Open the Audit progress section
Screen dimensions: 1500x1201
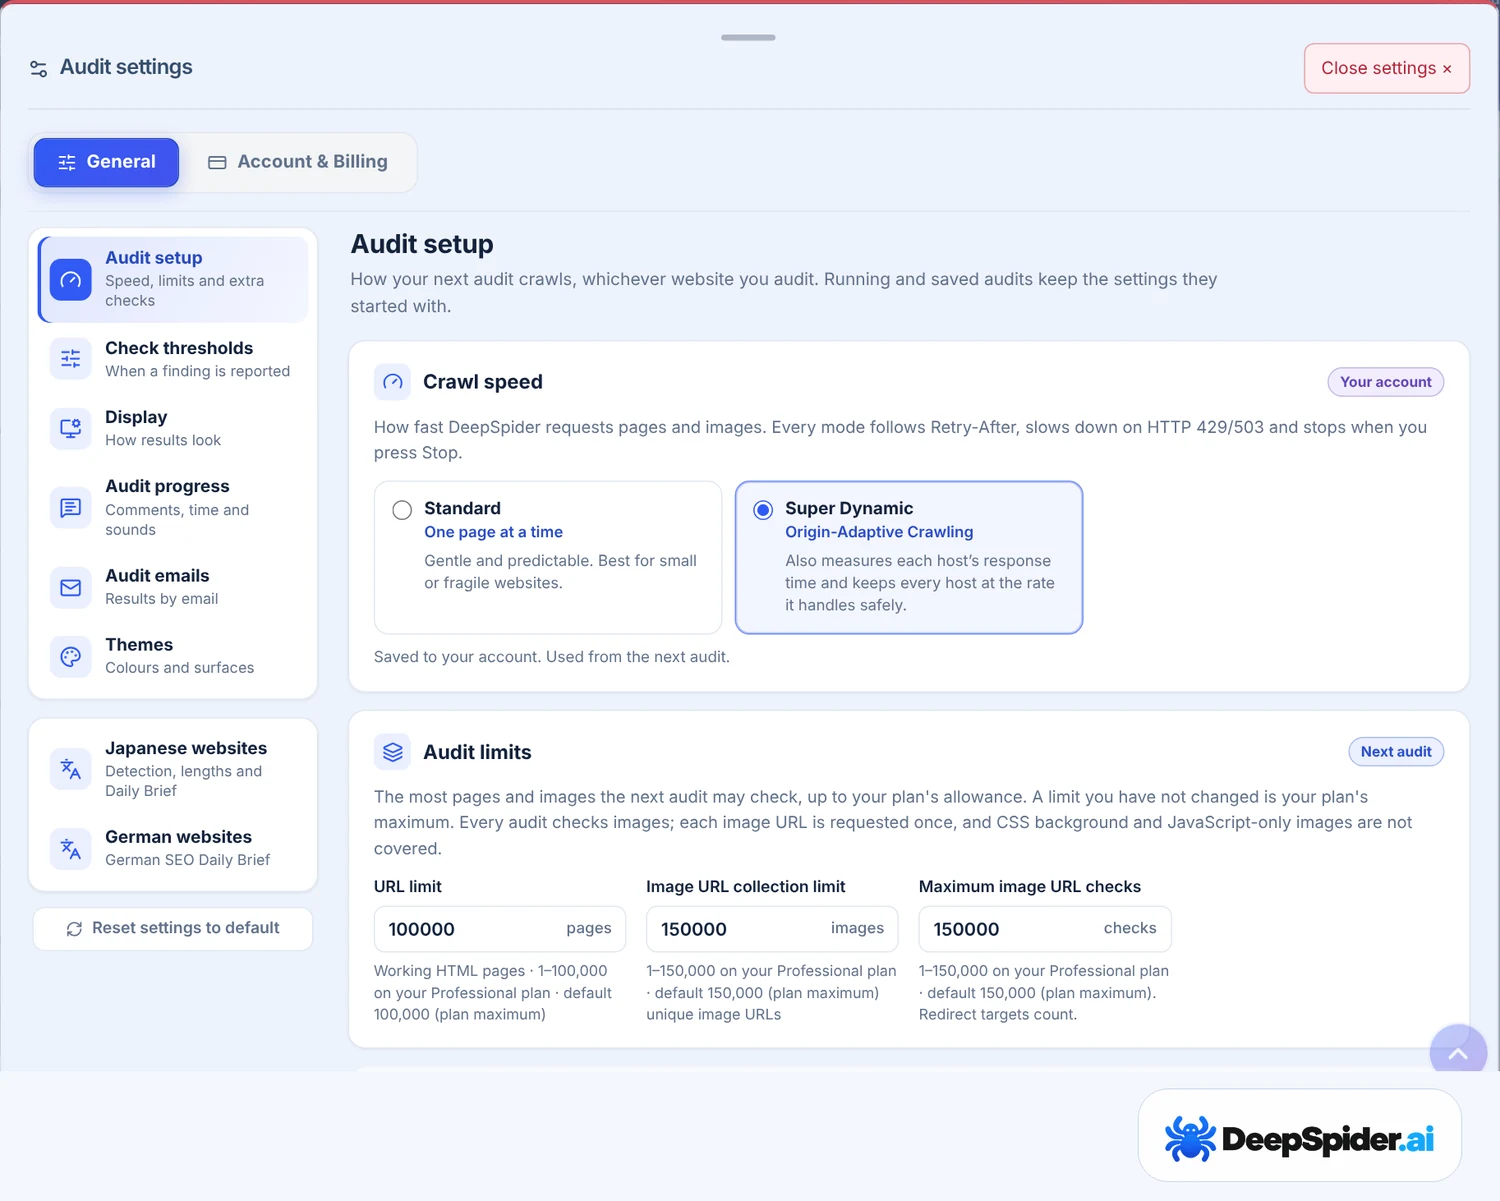coord(174,507)
